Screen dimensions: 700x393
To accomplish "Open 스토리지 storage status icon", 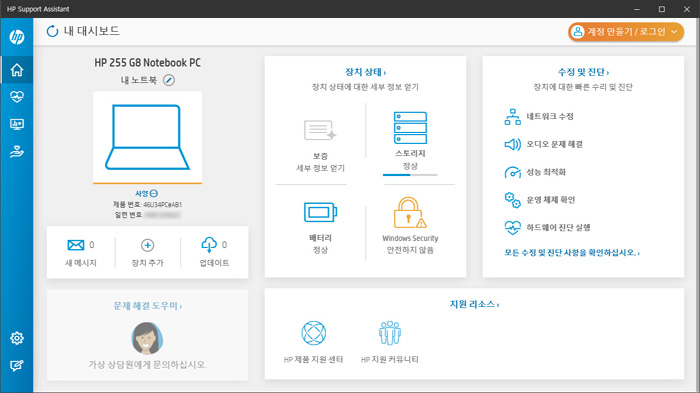I will (410, 128).
